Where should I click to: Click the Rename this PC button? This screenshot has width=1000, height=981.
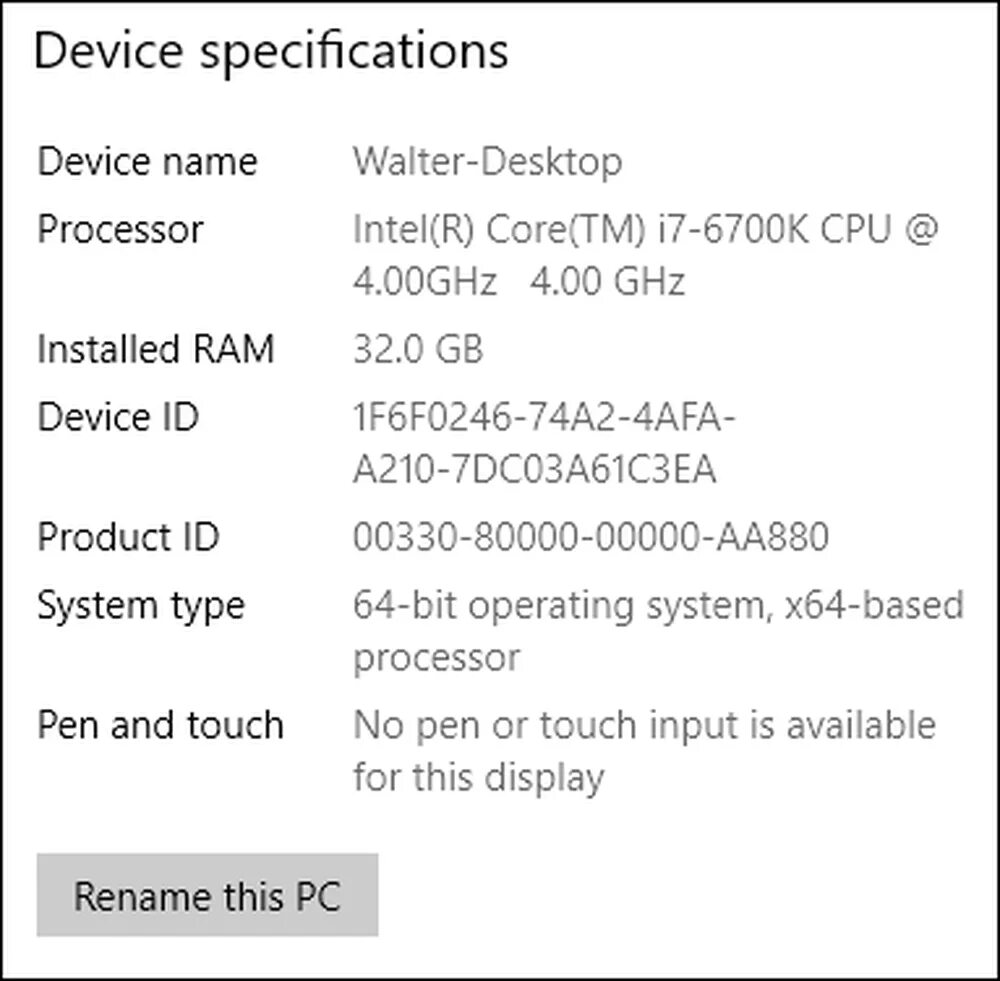[x=207, y=894]
